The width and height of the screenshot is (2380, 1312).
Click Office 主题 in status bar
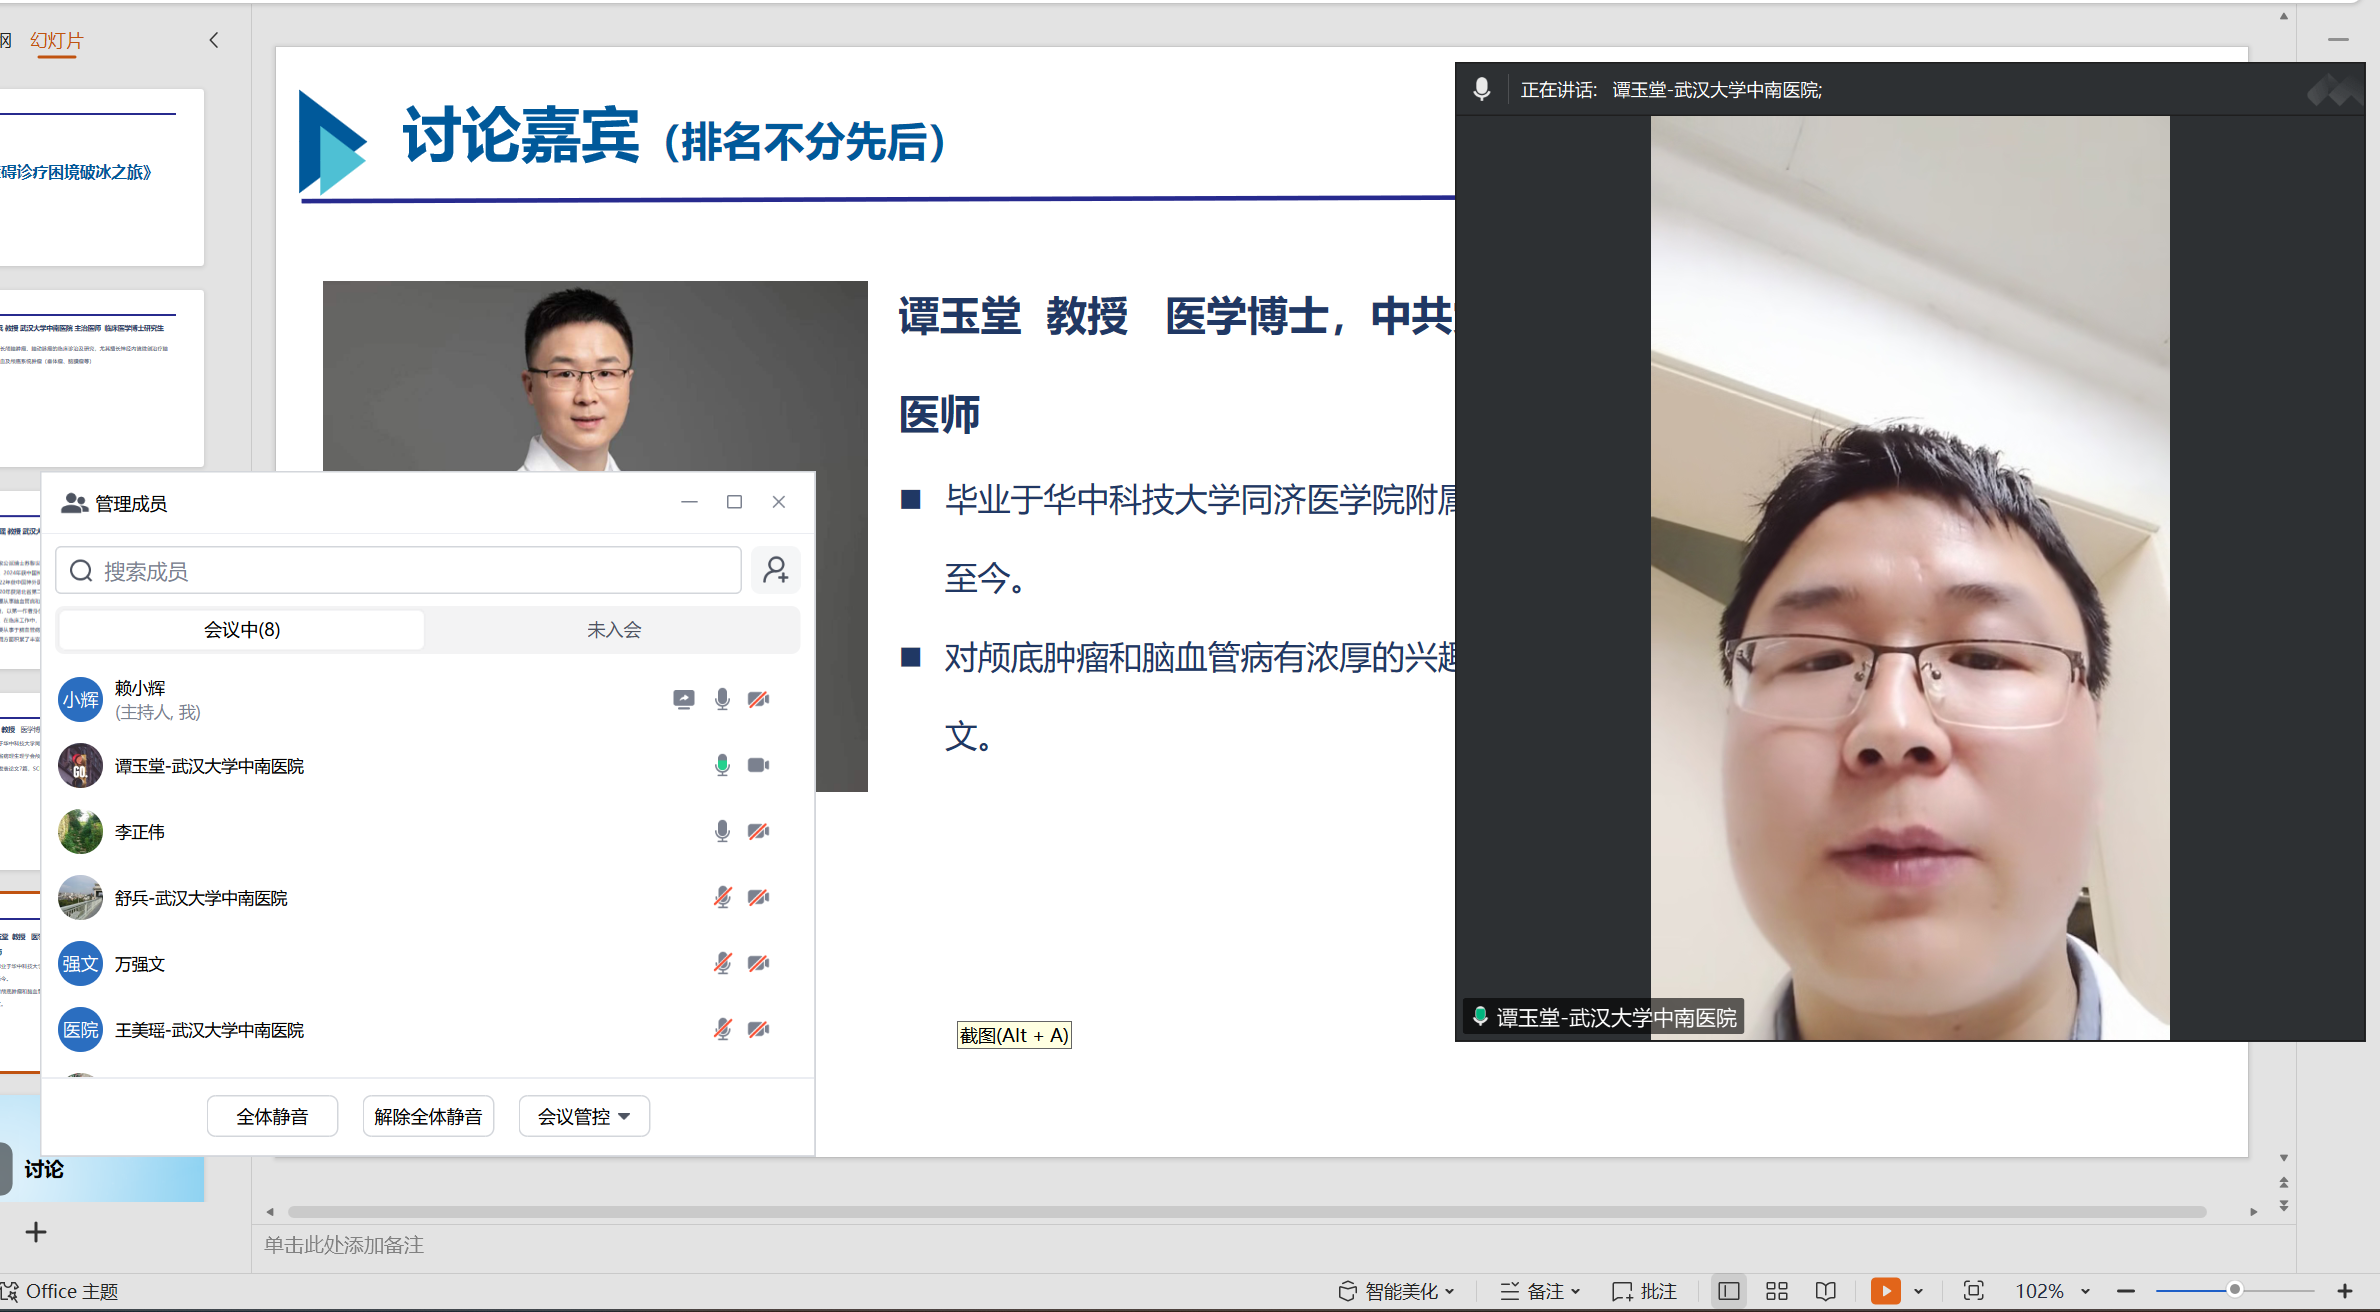[62, 1291]
